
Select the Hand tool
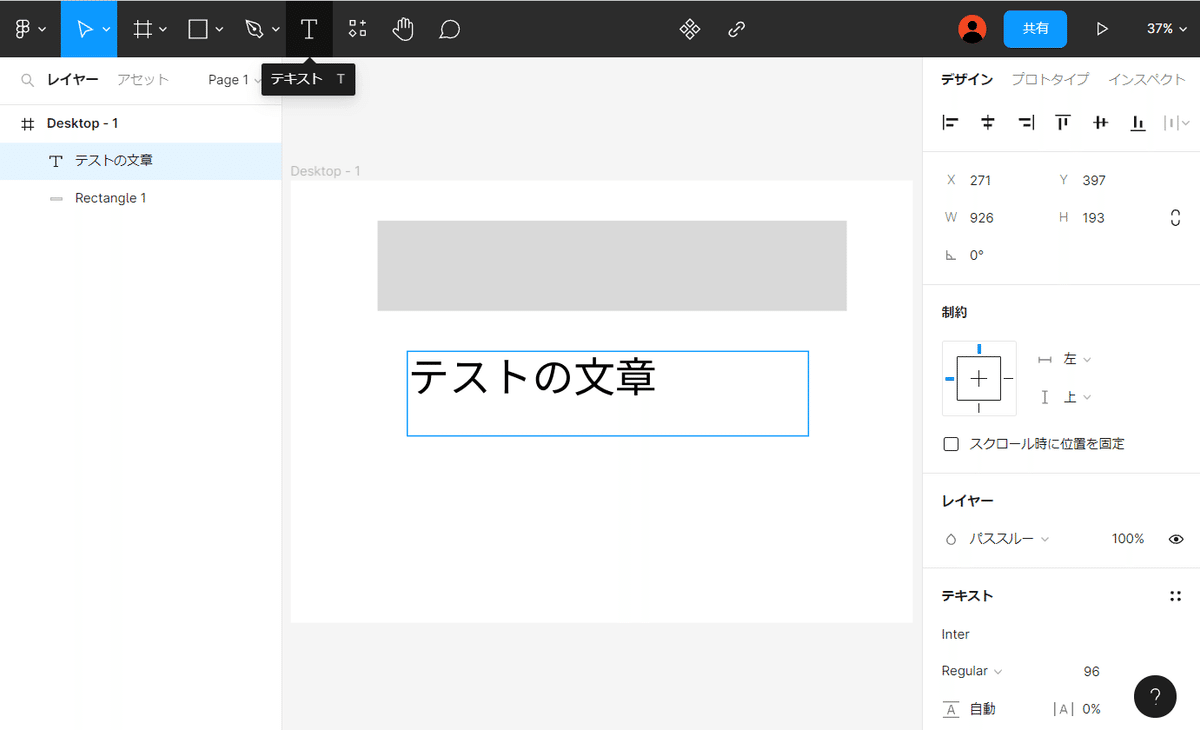[403, 29]
